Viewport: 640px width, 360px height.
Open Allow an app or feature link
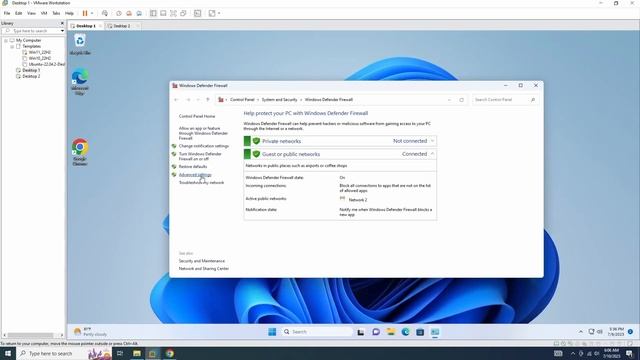(203, 133)
